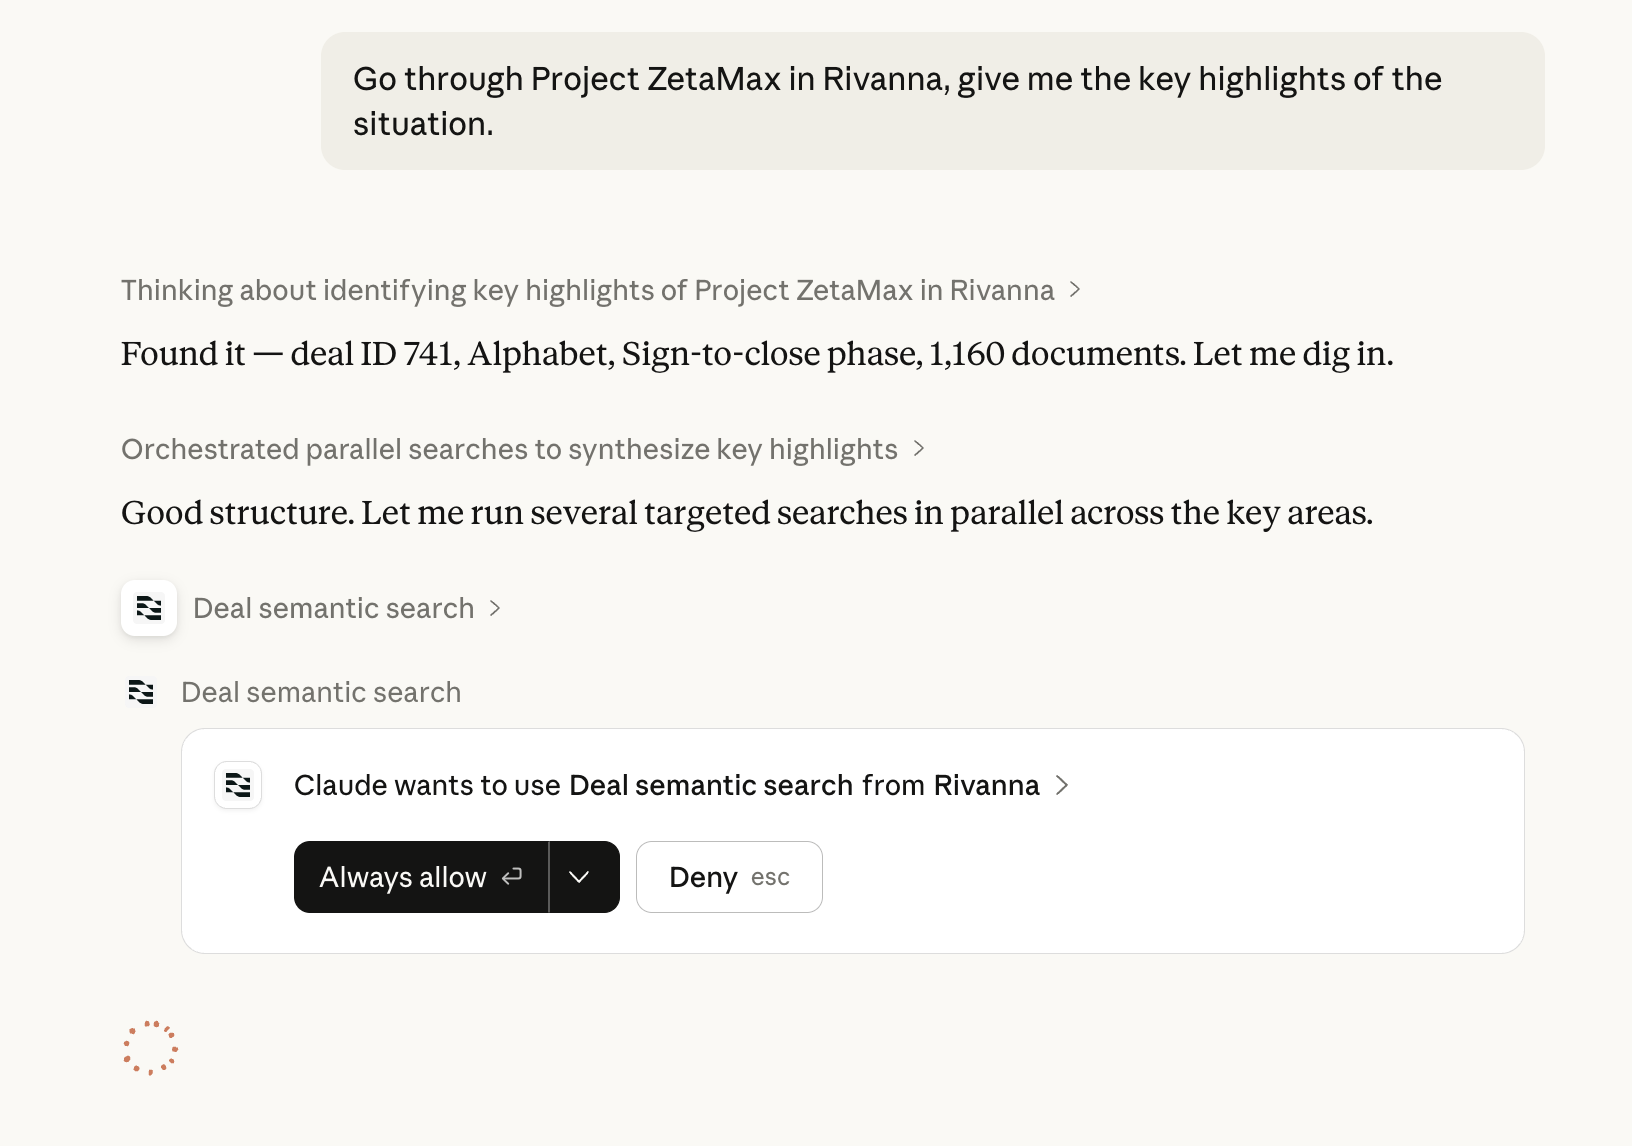Click the small Rivanna icon on second Deal semantic search
Viewport: 1632px width, 1146px height.
[x=141, y=692]
